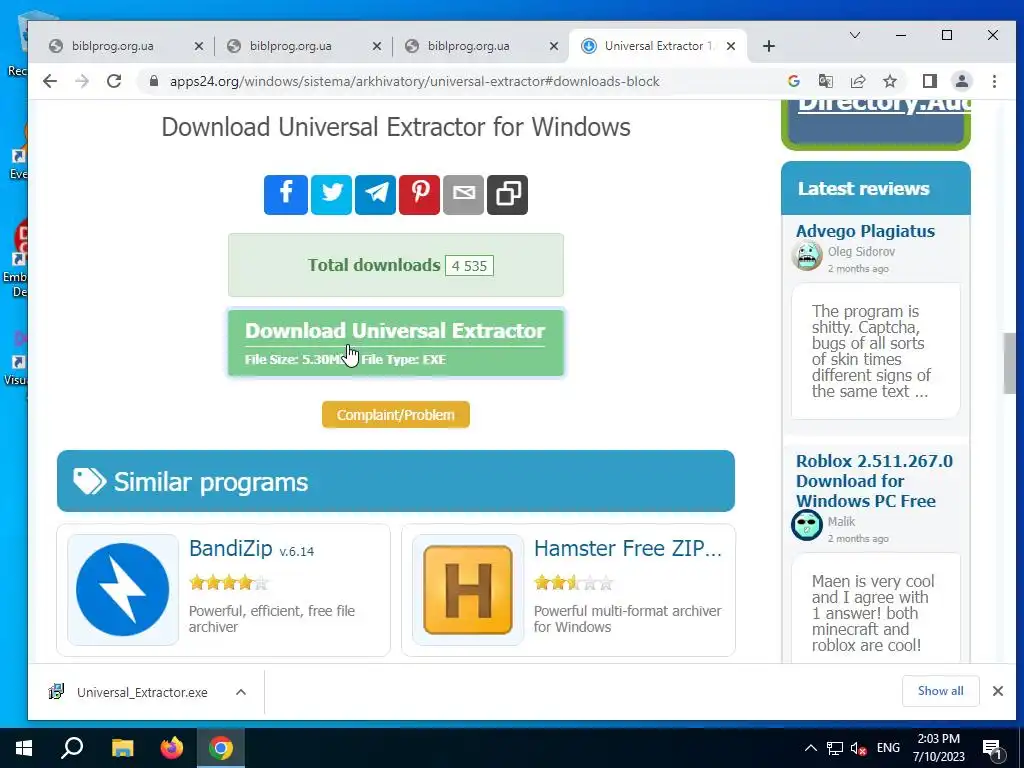
Task: Open notification center icon
Action: point(992,748)
